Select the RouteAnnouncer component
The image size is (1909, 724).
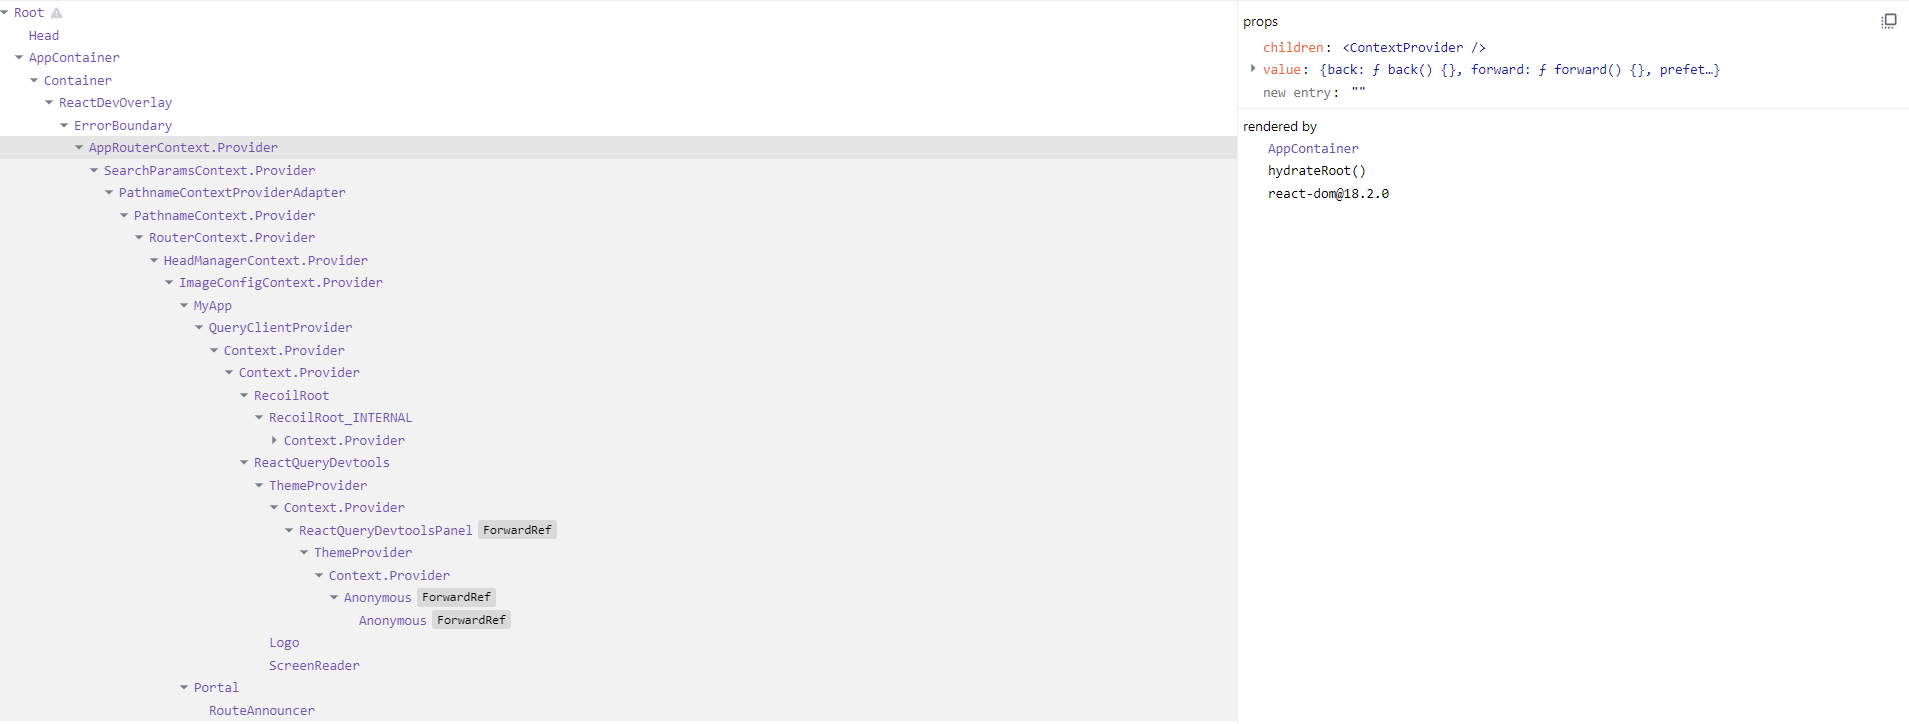click(x=261, y=710)
